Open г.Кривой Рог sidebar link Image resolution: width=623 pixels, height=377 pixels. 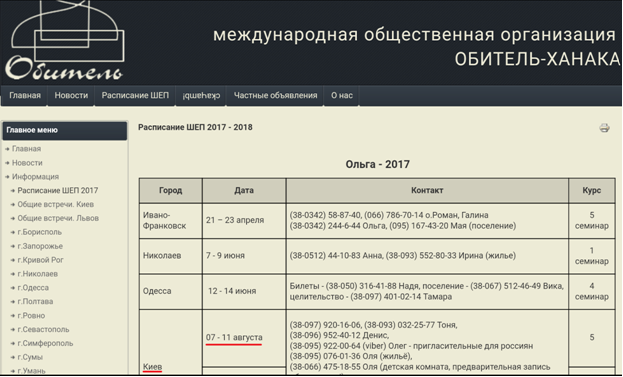click(x=41, y=260)
